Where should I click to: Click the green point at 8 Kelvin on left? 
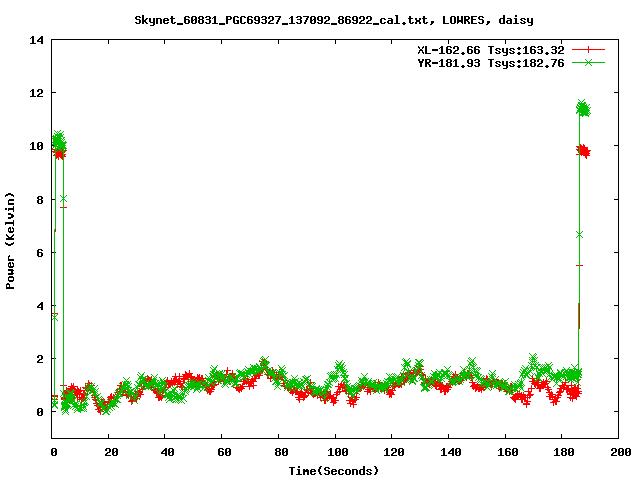63,199
